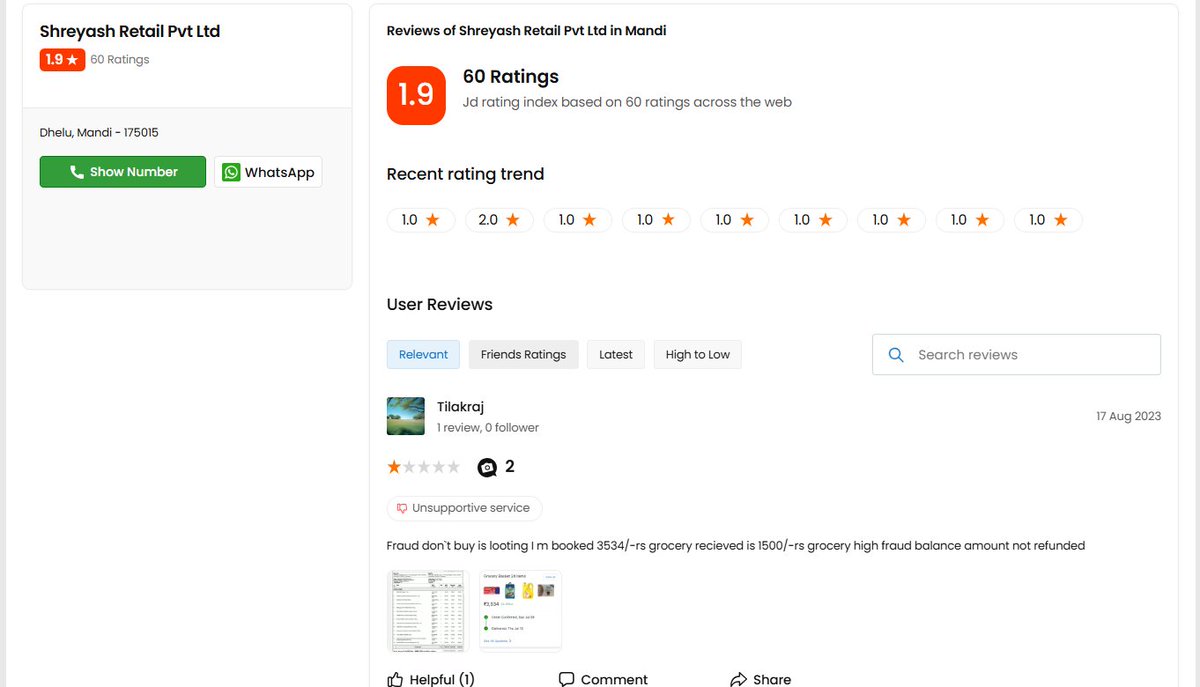Click the Helpful (1) label
Screen dimensions: 1200x687
click(x=442, y=680)
